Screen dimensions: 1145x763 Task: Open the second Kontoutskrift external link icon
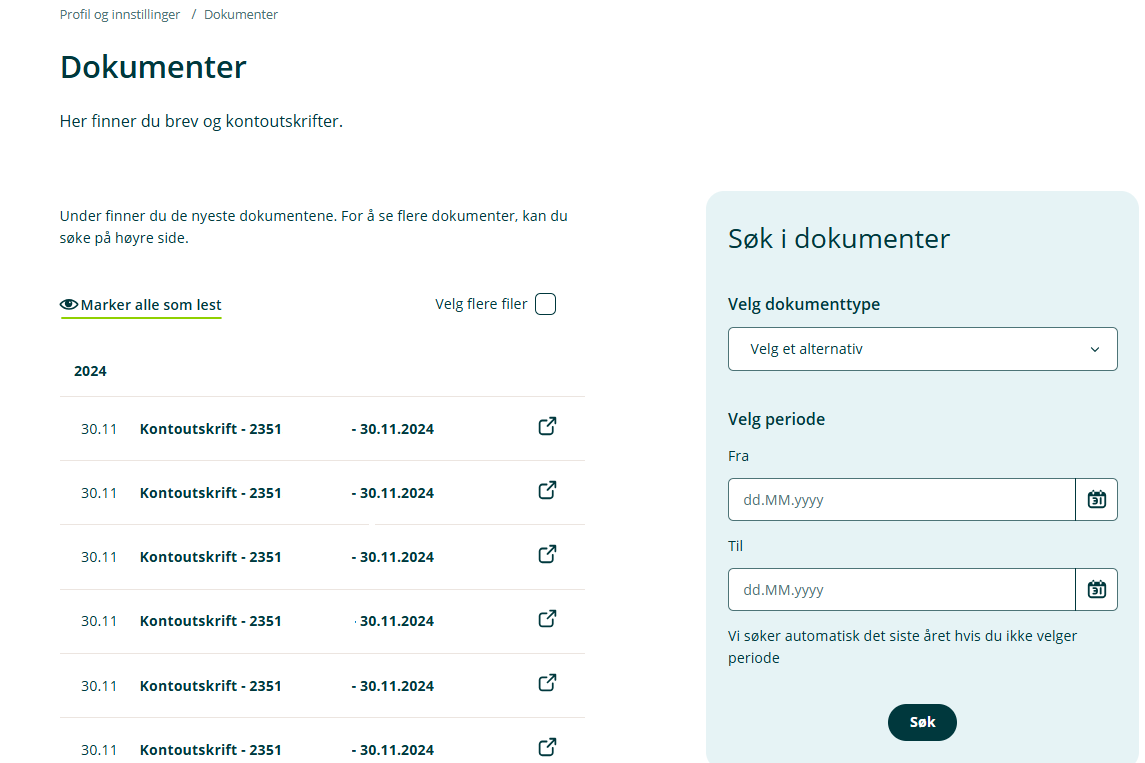547,491
